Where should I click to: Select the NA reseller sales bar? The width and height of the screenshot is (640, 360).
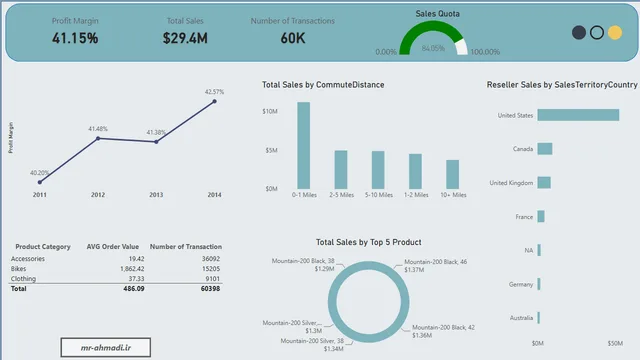[x=539, y=250]
